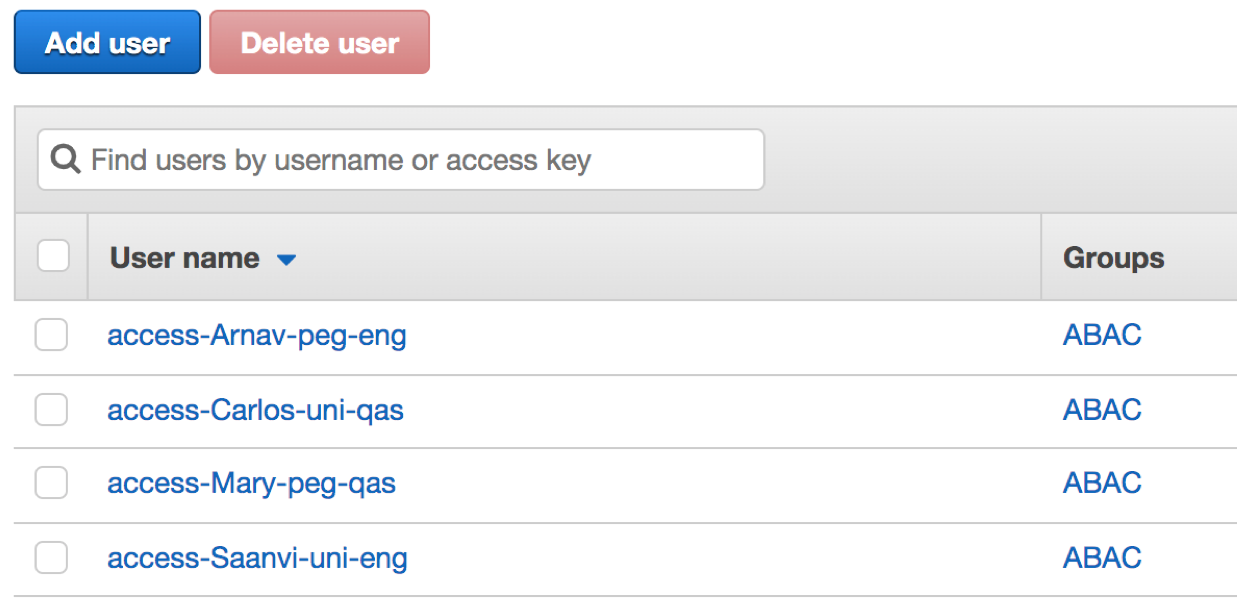Check the box next to access-Carlos-uni-qas
Viewport: 1237px width, 600px height.
51,410
